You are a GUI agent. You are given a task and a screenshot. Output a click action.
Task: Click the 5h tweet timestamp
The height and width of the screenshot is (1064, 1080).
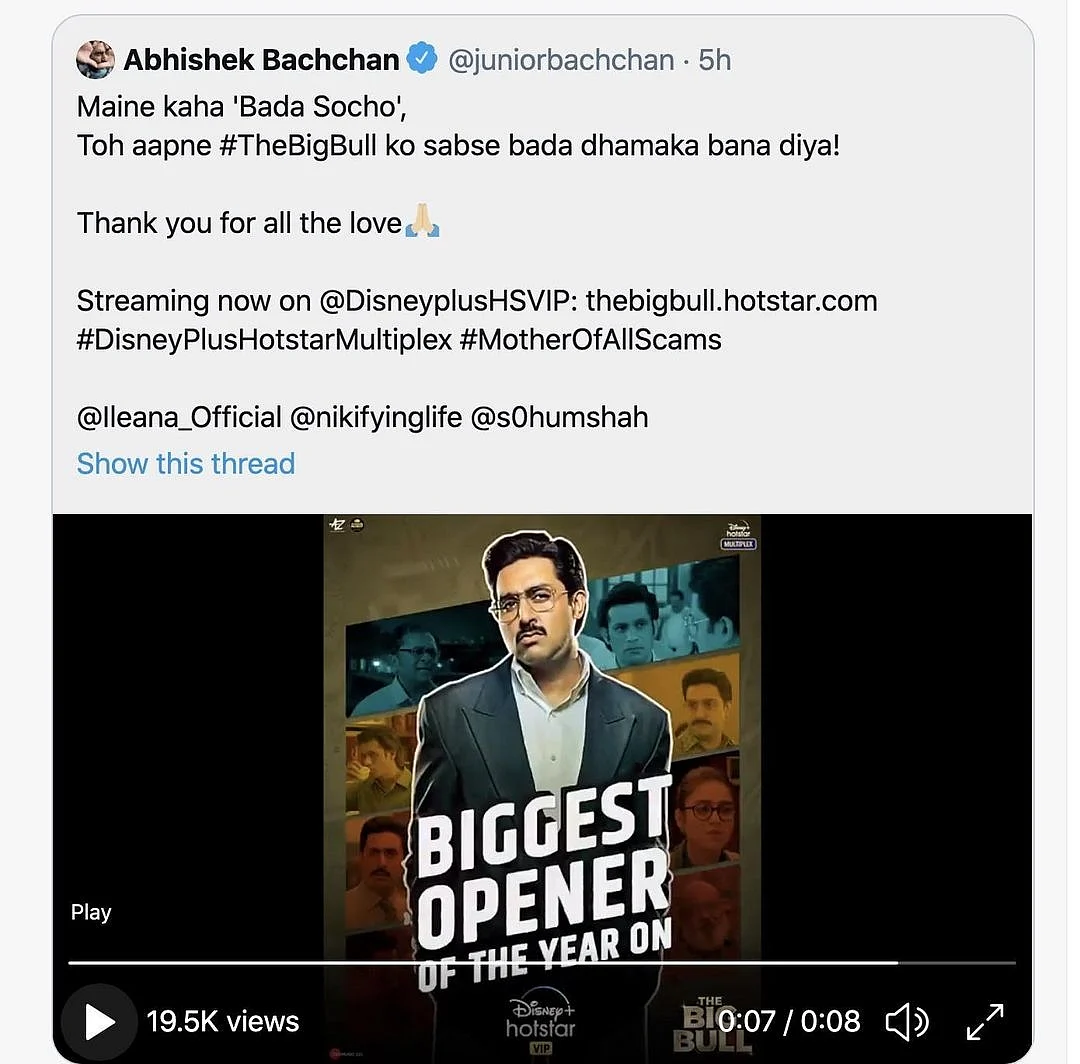pos(714,61)
